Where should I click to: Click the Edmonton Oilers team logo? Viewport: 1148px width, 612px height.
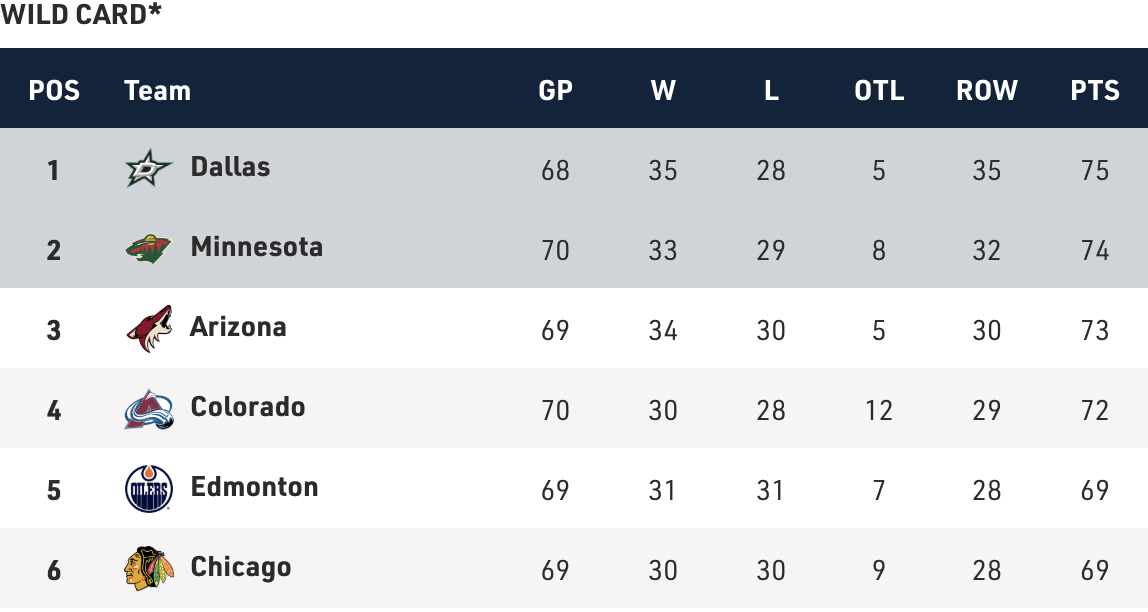coord(149,489)
